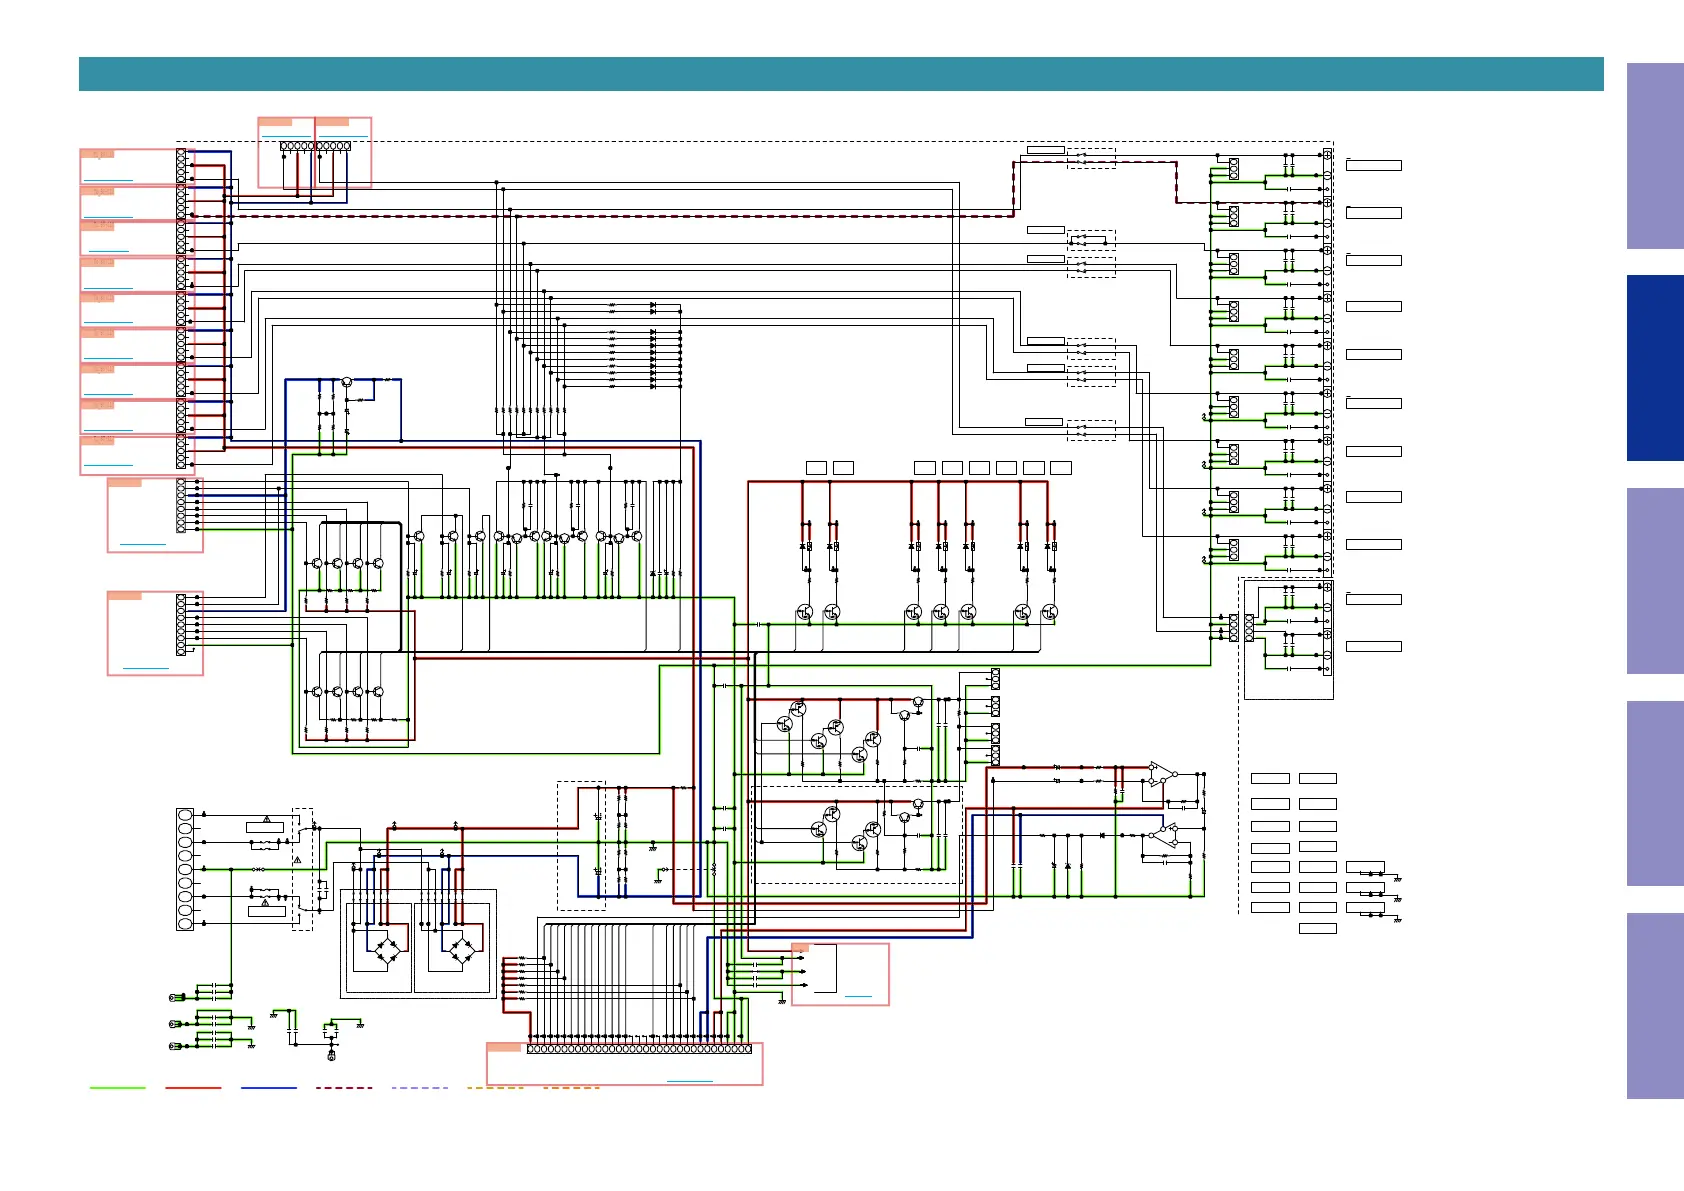This screenshot has height=1191, width=1684.
Task: Select the dark blue active side tab
Action: 1655,368
